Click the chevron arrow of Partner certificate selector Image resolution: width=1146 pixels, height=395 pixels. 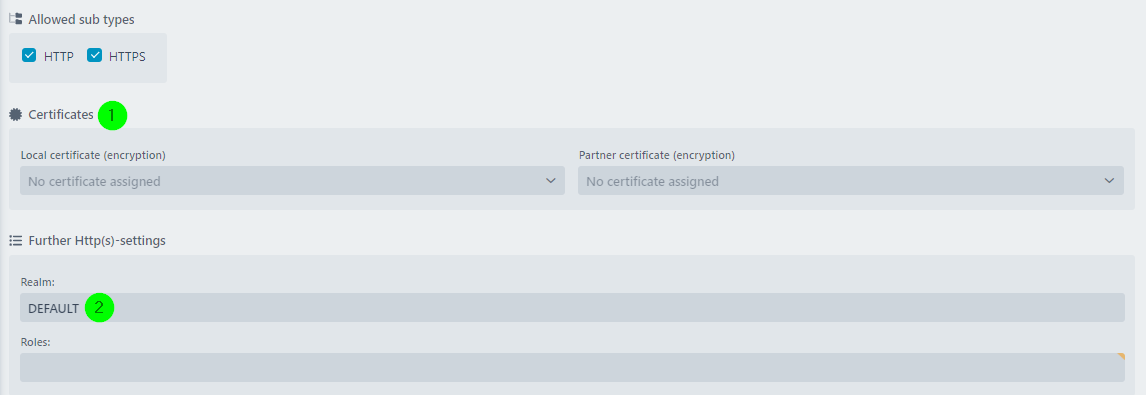[x=1109, y=181]
